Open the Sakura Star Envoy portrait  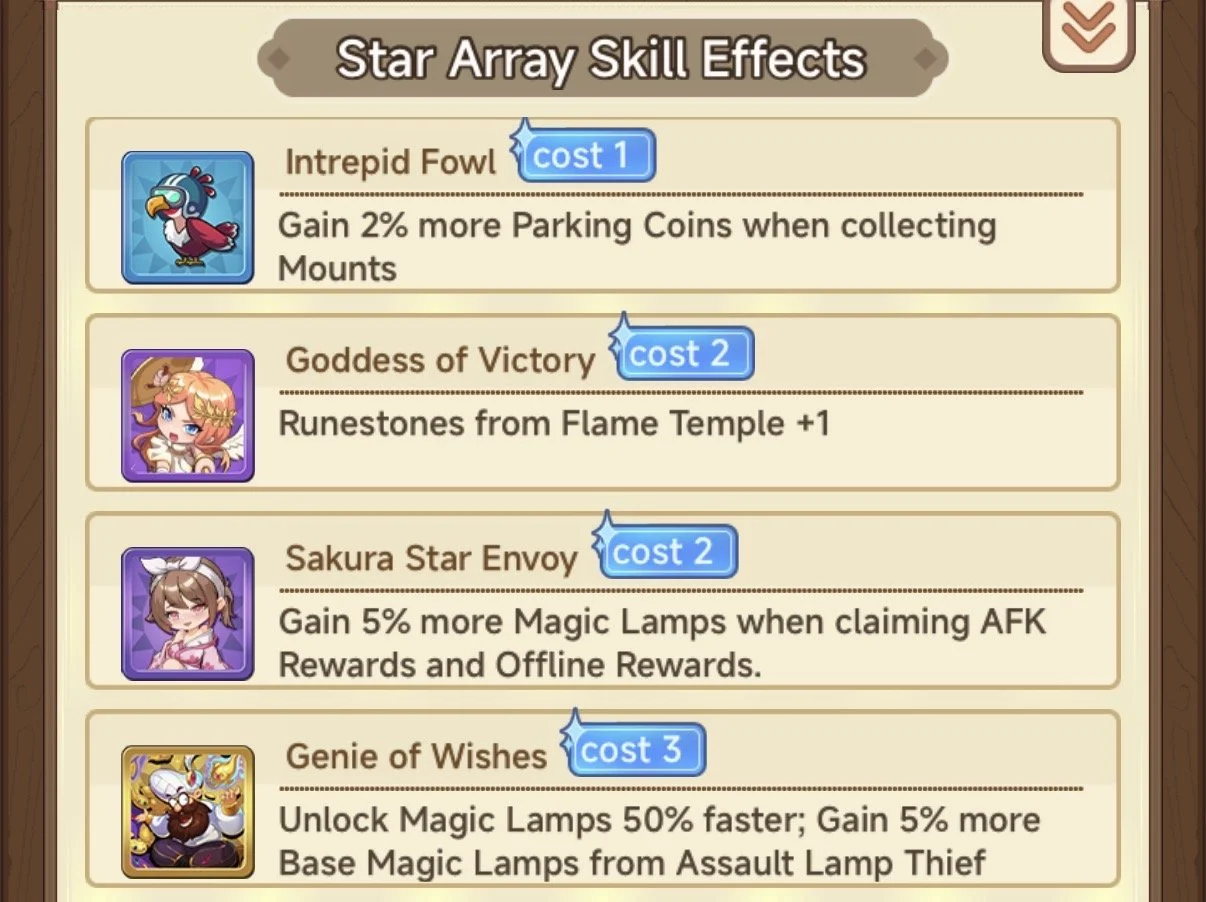tap(188, 613)
